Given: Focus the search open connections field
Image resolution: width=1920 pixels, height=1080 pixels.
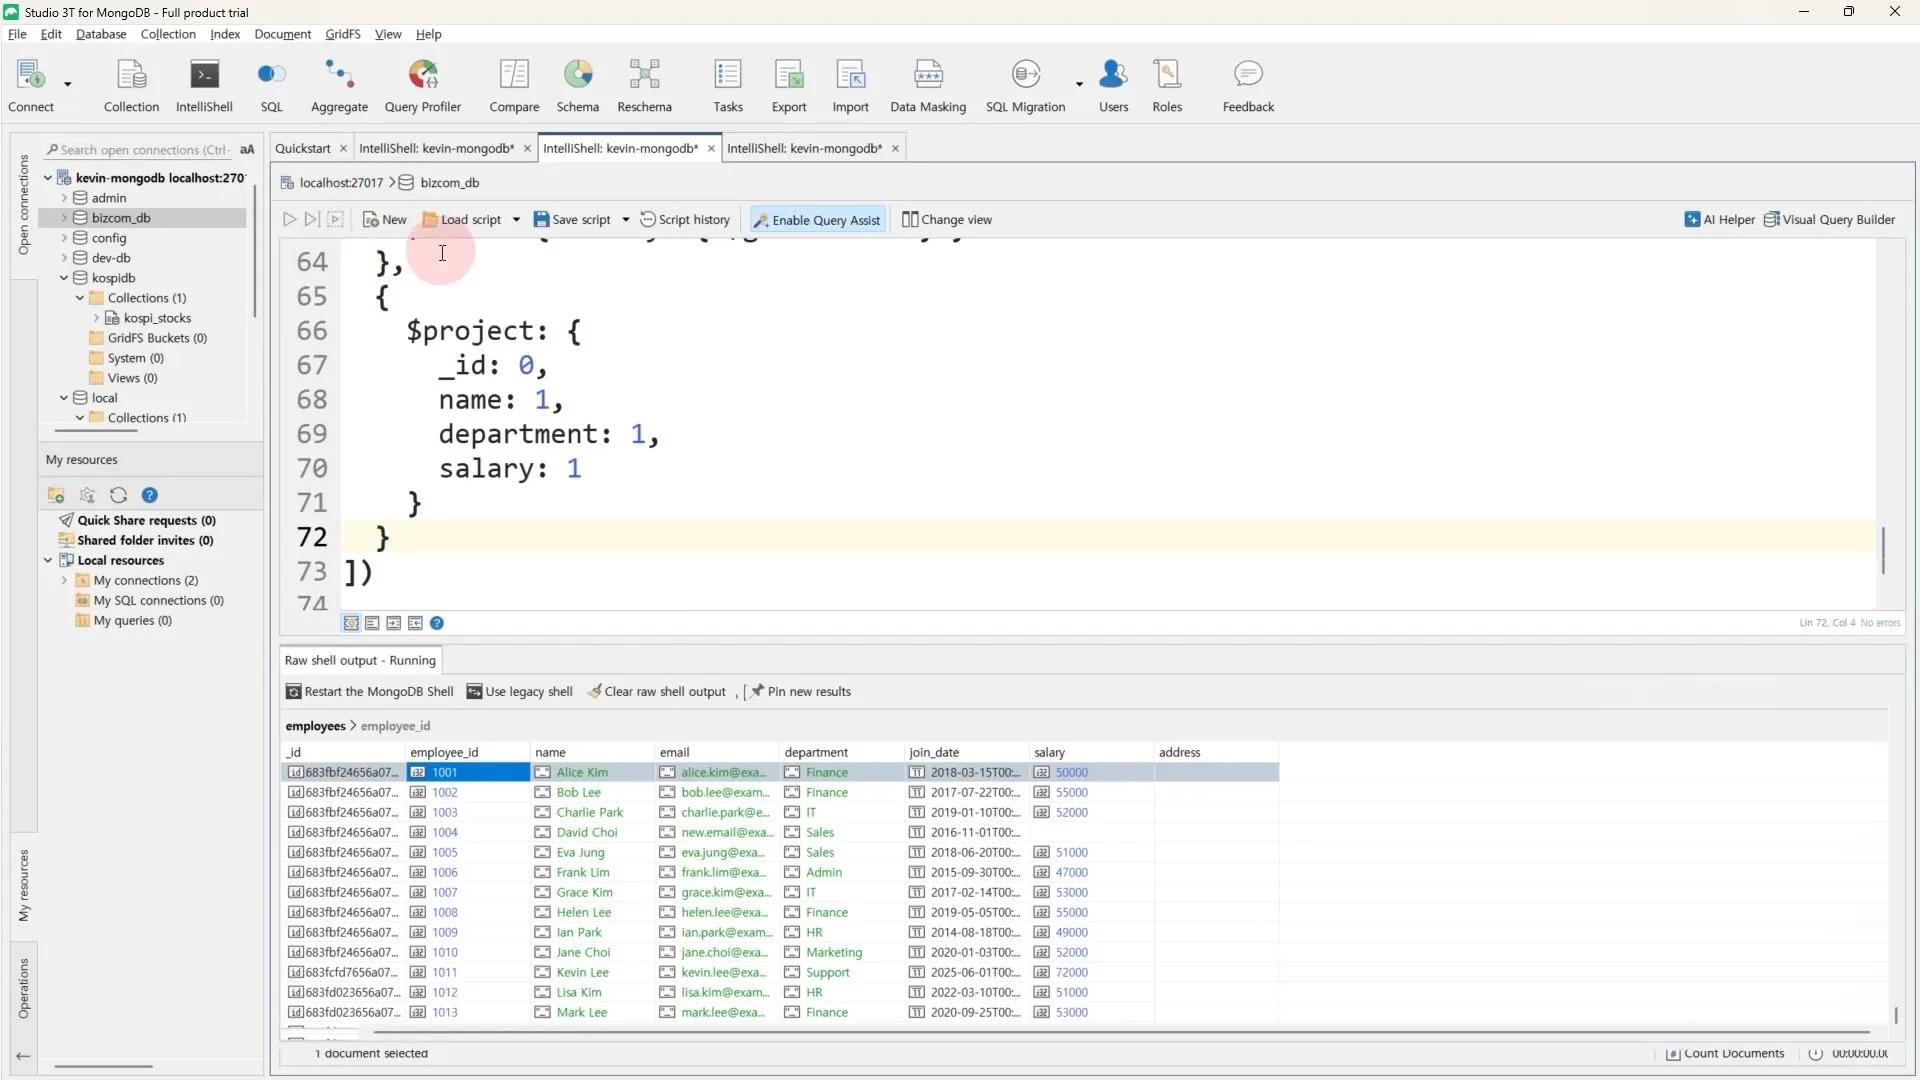Looking at the screenshot, I should click(x=138, y=150).
